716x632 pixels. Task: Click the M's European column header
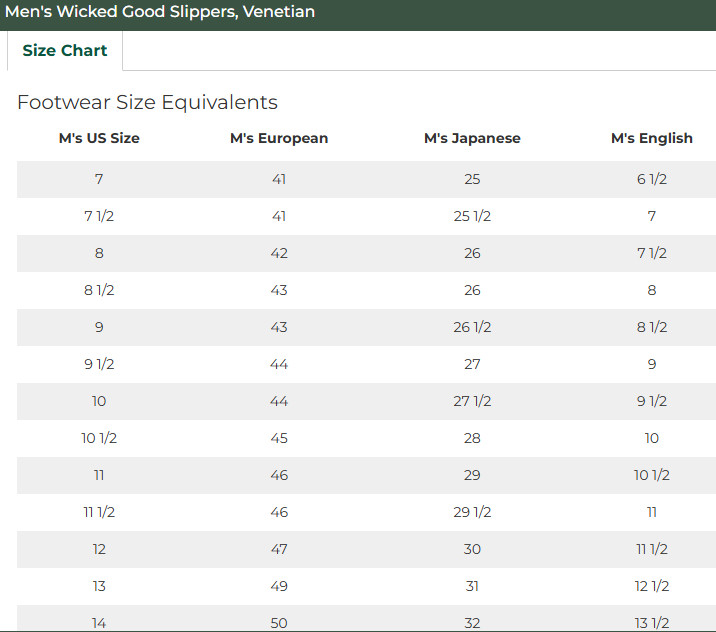[279, 139]
